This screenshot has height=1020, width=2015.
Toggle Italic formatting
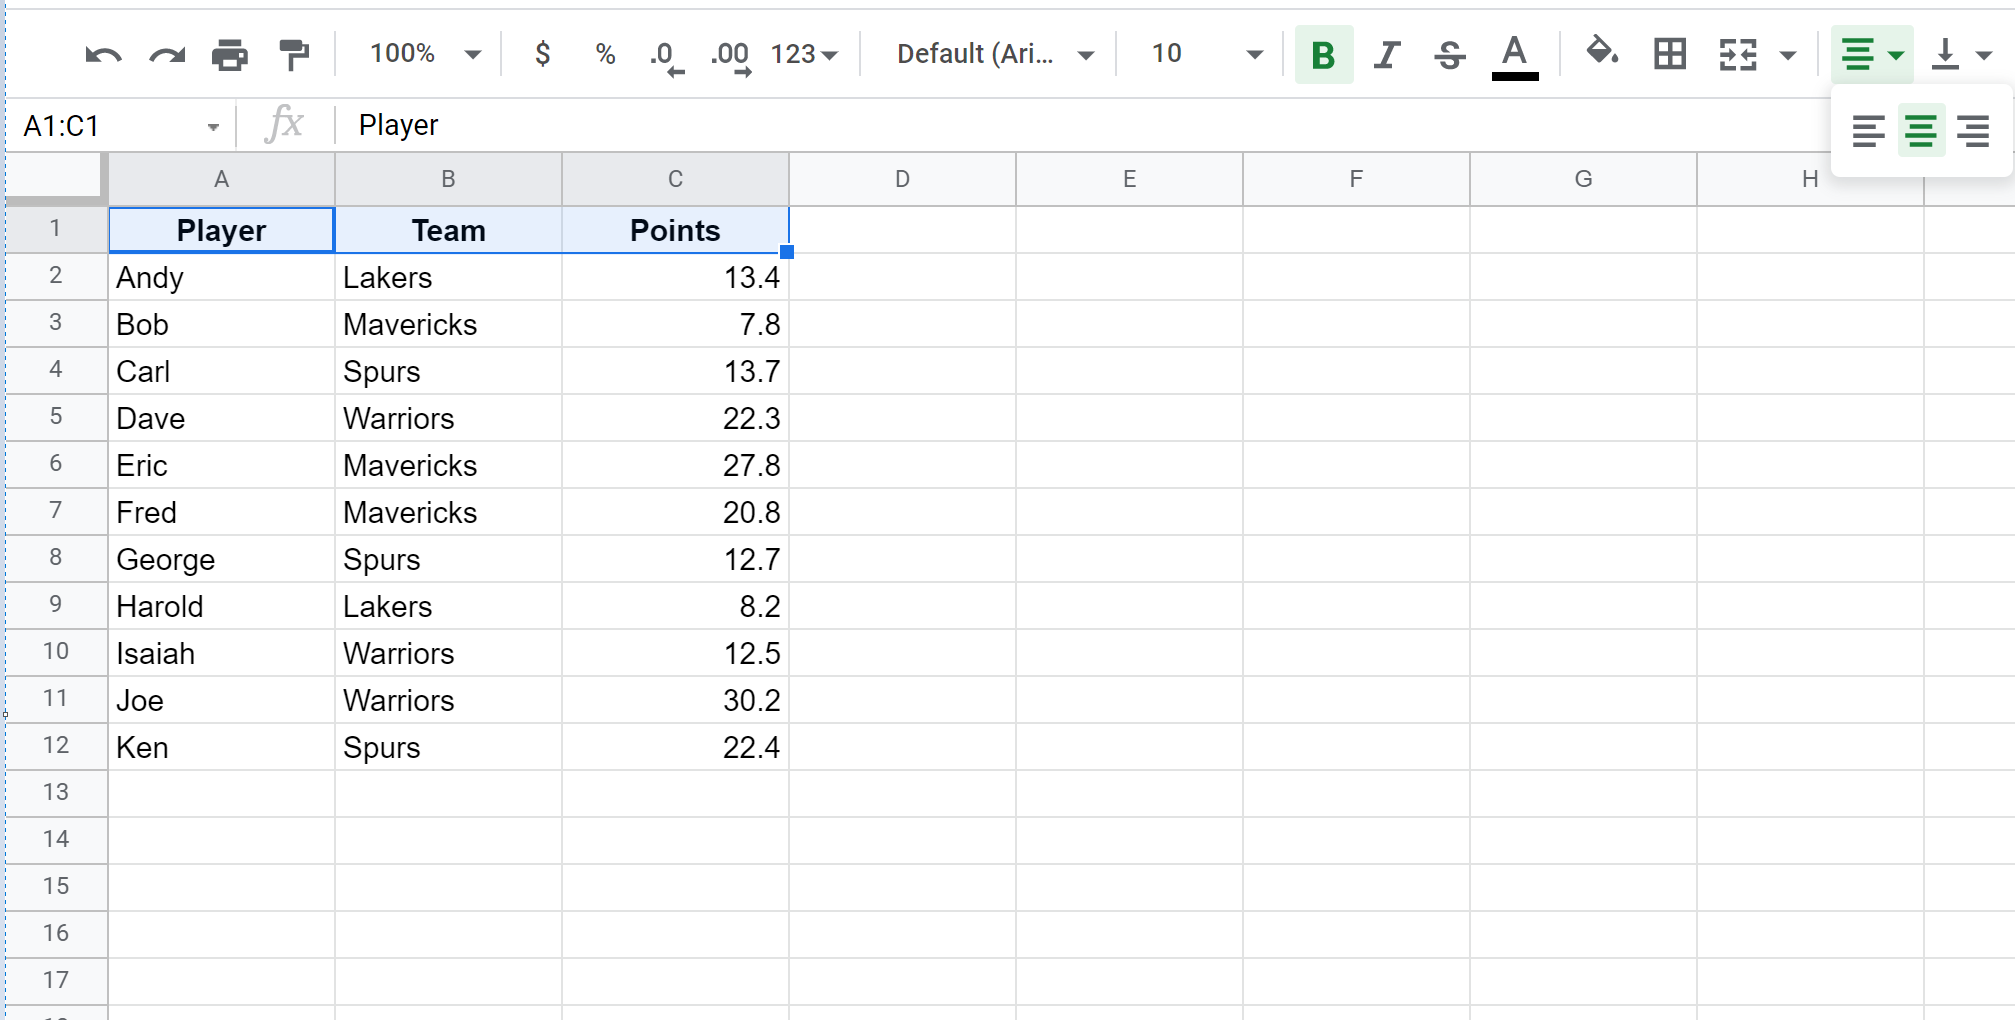(x=1386, y=55)
